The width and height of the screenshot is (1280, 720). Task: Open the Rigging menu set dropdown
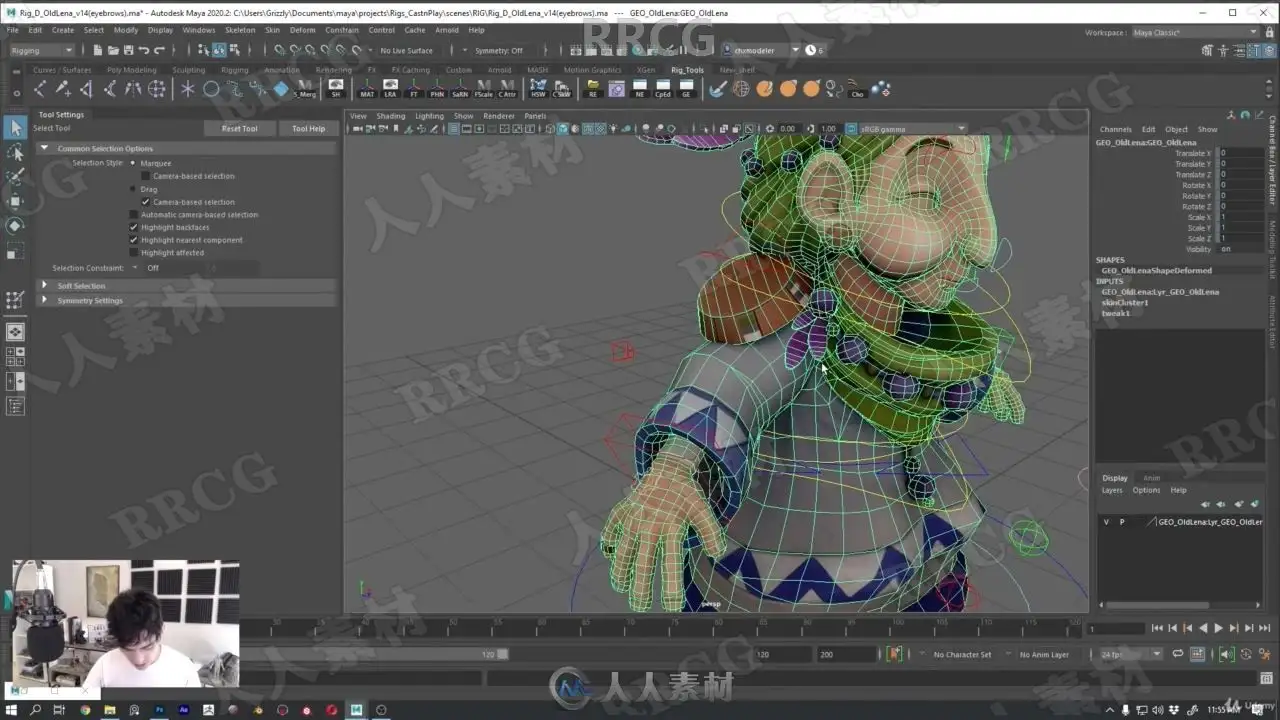click(x=40, y=50)
